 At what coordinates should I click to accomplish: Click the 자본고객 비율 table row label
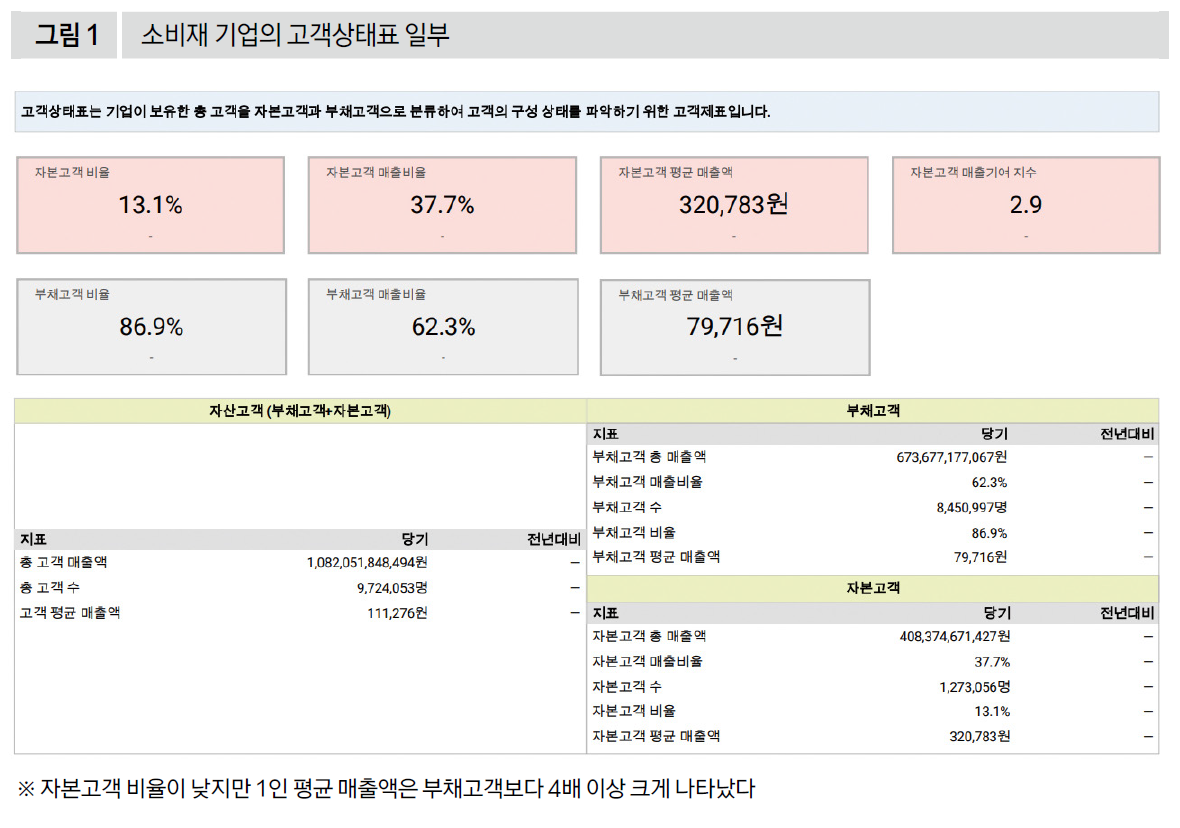(634, 711)
